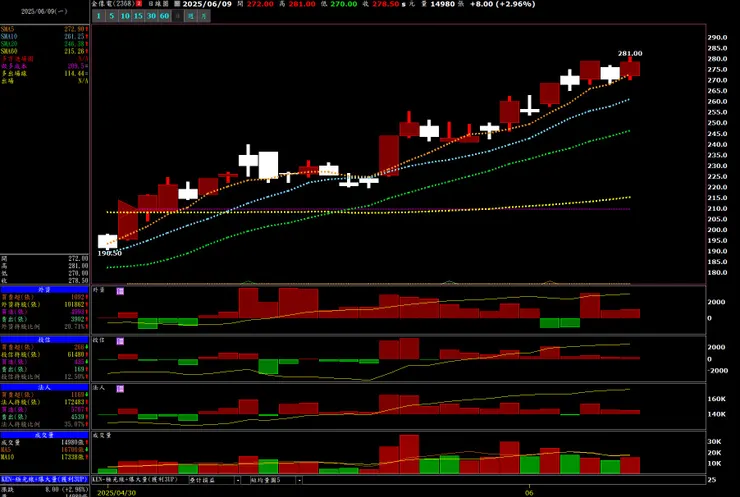Select the 10-minute period button
Image resolution: width=740 pixels, height=497 pixels.
tap(125, 16)
